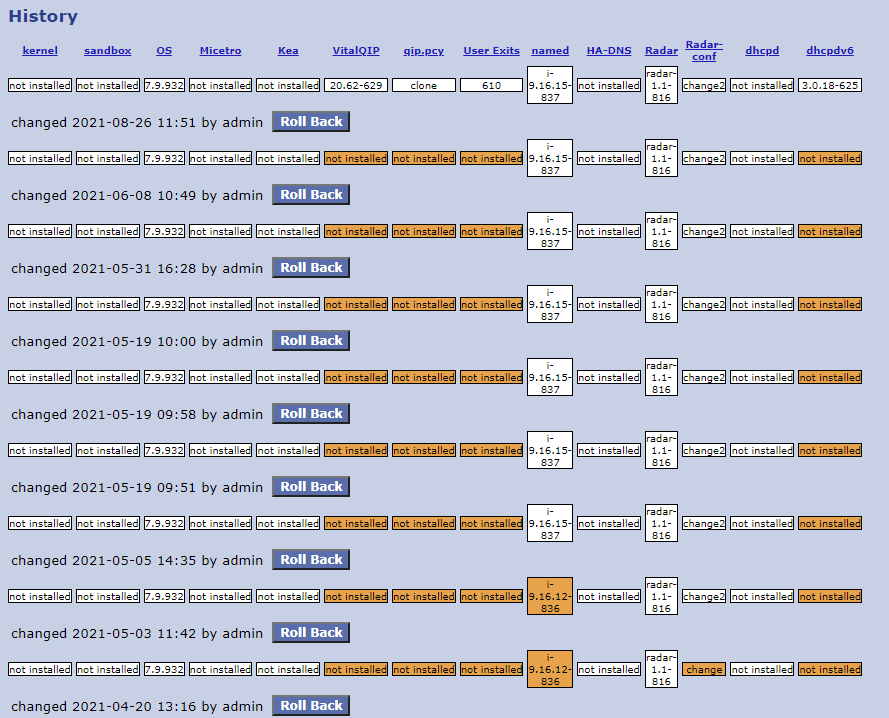
Task: Roll back the 2021-06-08 10:49 change
Action: [x=311, y=195]
